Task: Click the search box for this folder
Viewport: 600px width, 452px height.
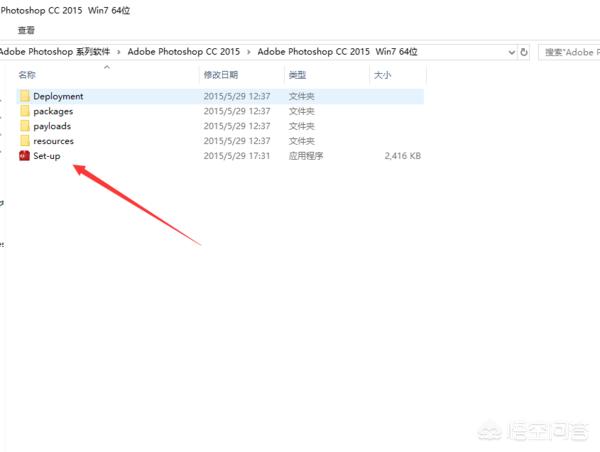Action: coord(569,52)
